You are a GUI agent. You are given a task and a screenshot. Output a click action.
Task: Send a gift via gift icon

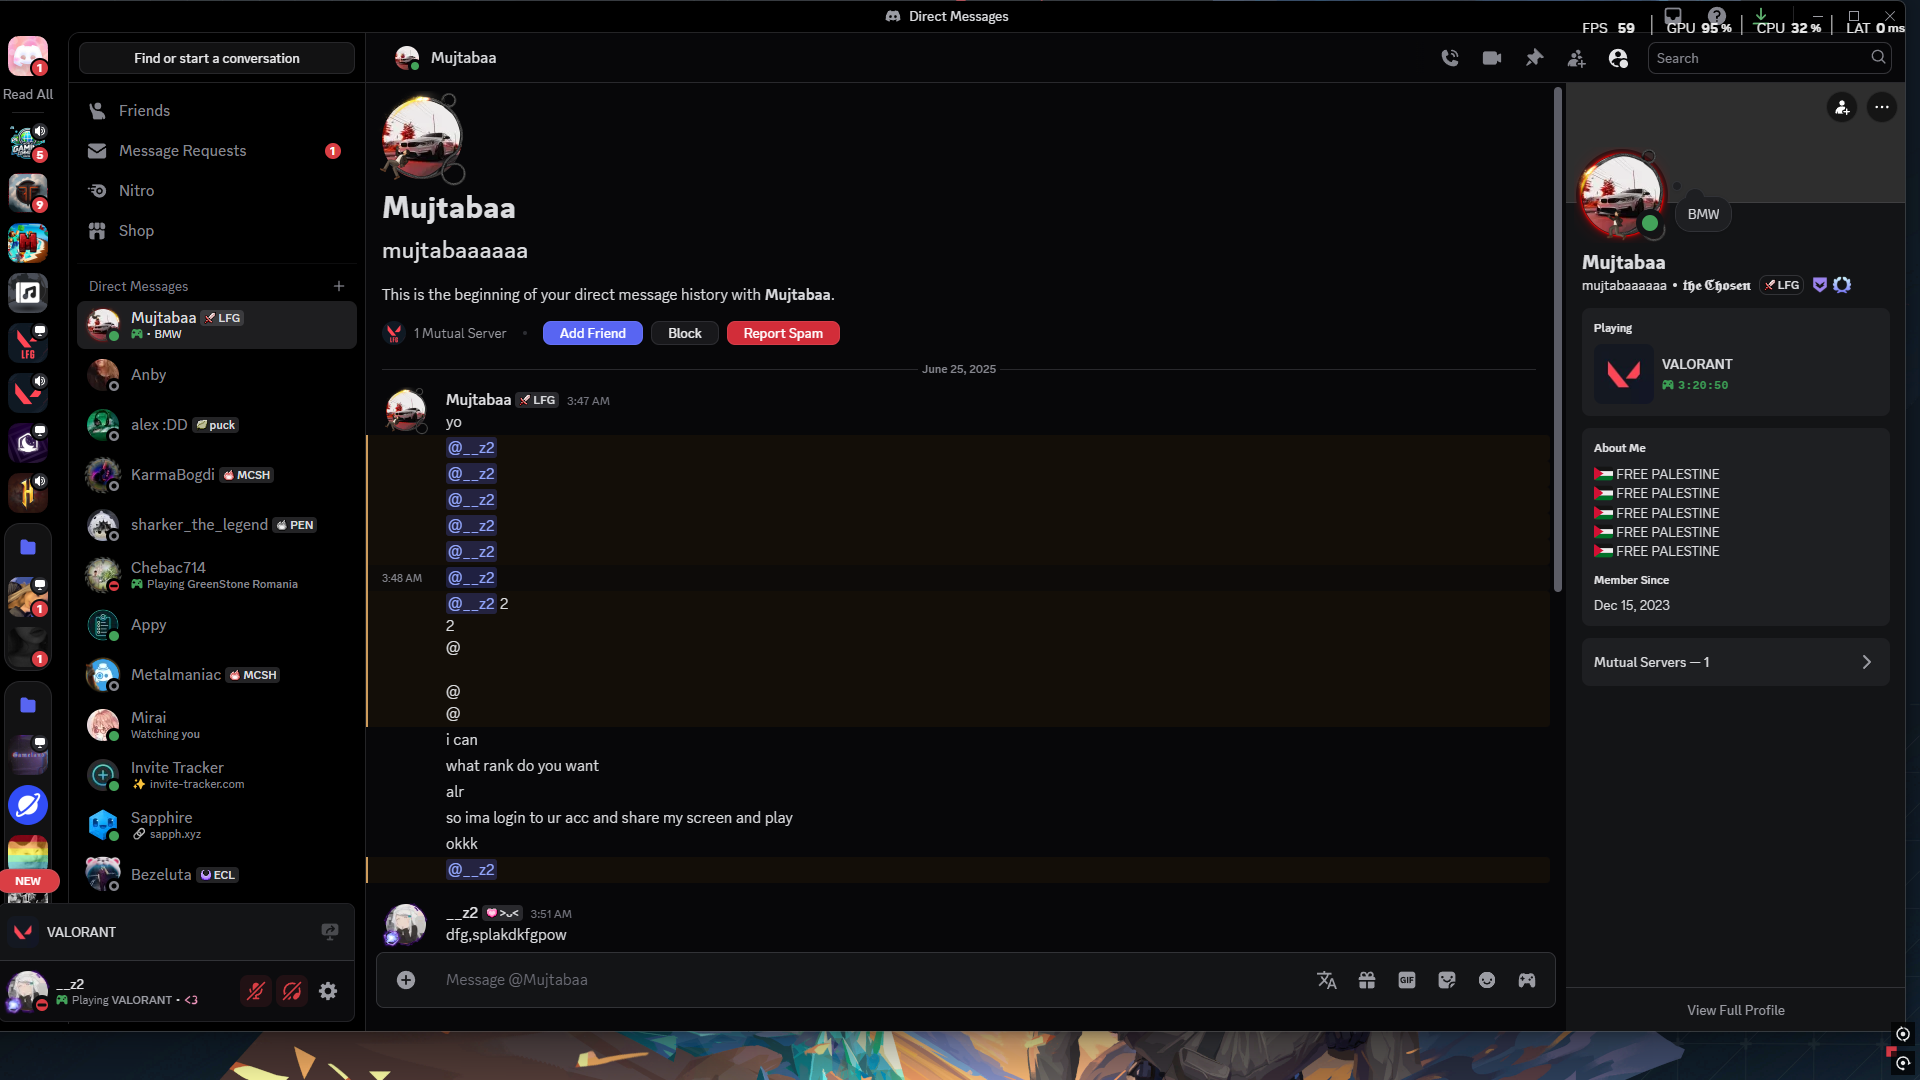1367,980
